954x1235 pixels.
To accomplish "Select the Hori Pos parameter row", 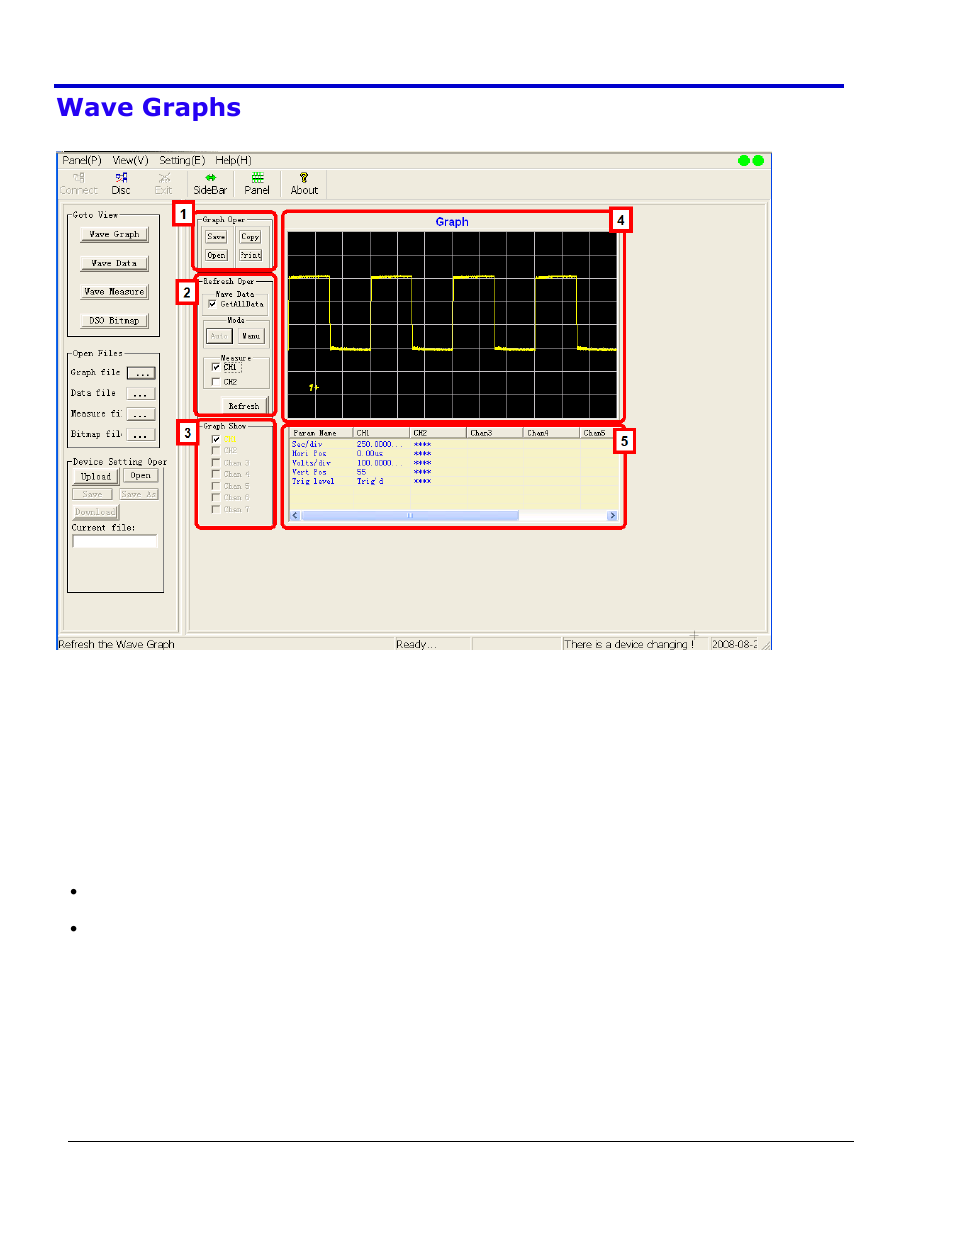I will (453, 453).
